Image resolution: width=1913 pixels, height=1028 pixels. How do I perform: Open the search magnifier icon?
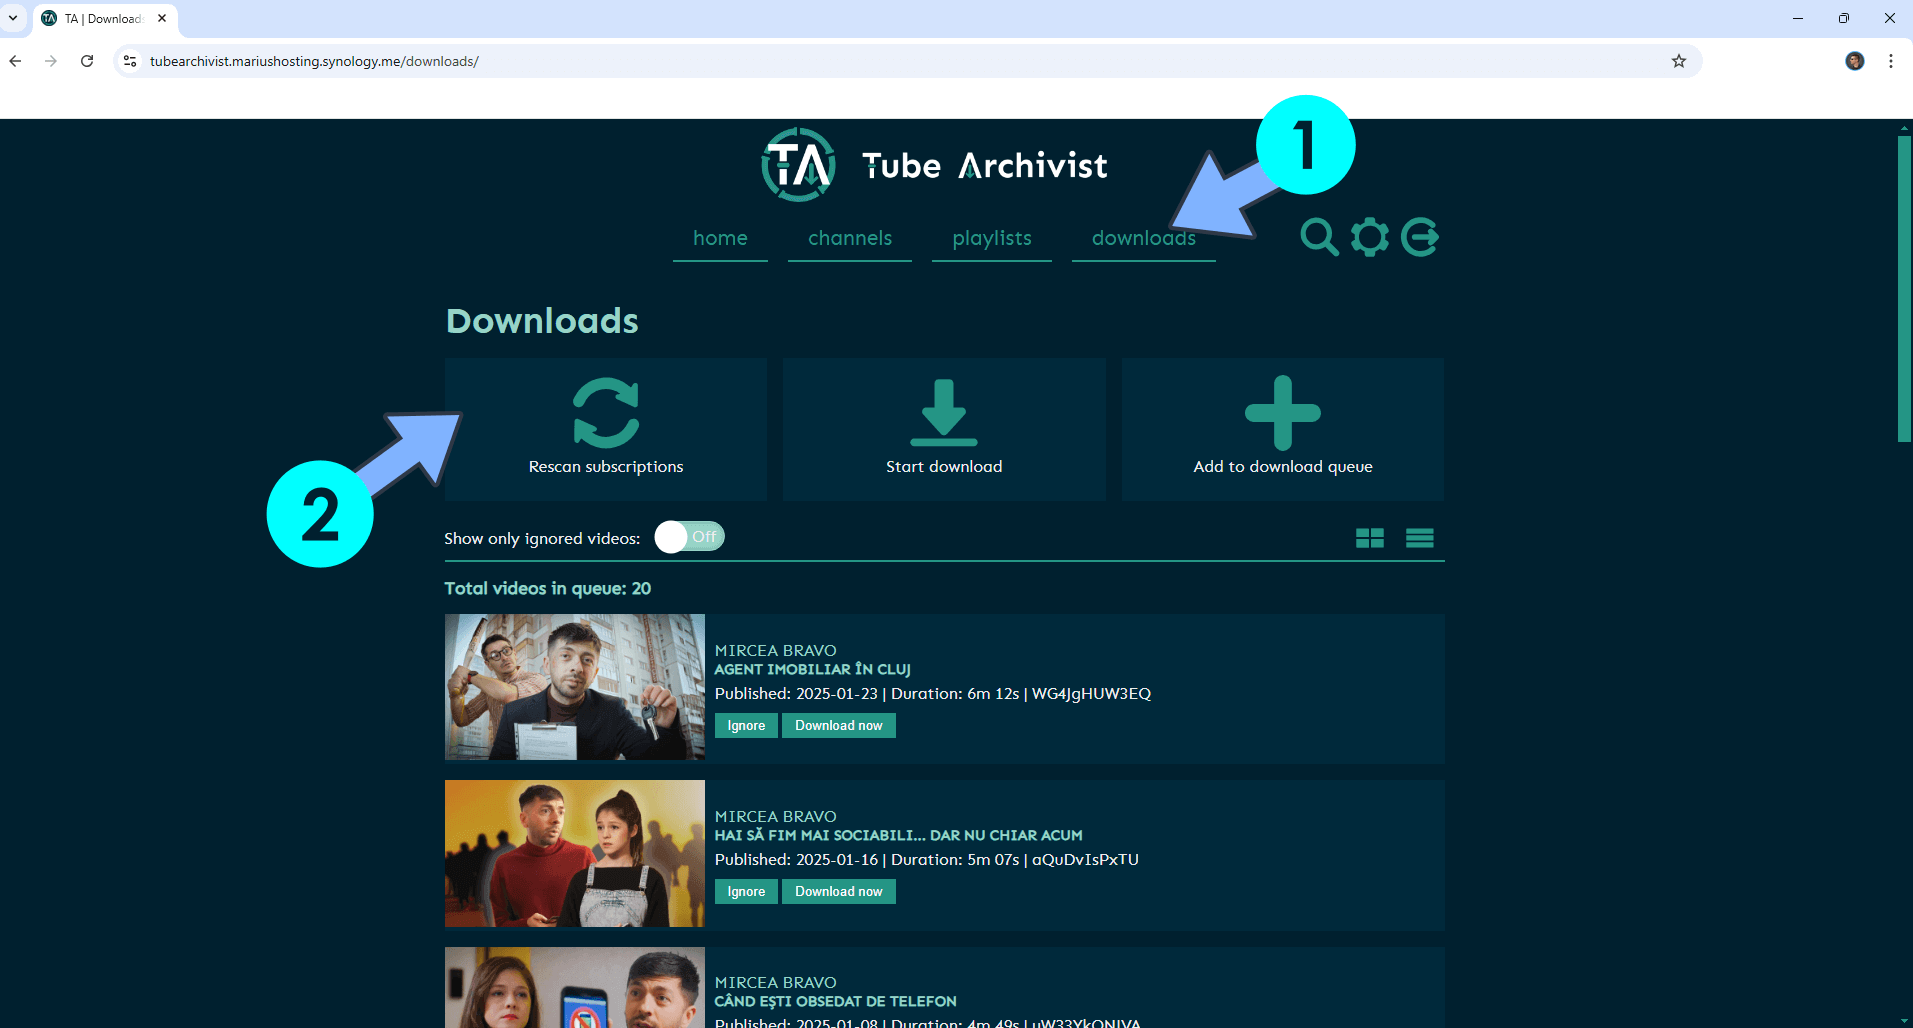[1319, 237]
